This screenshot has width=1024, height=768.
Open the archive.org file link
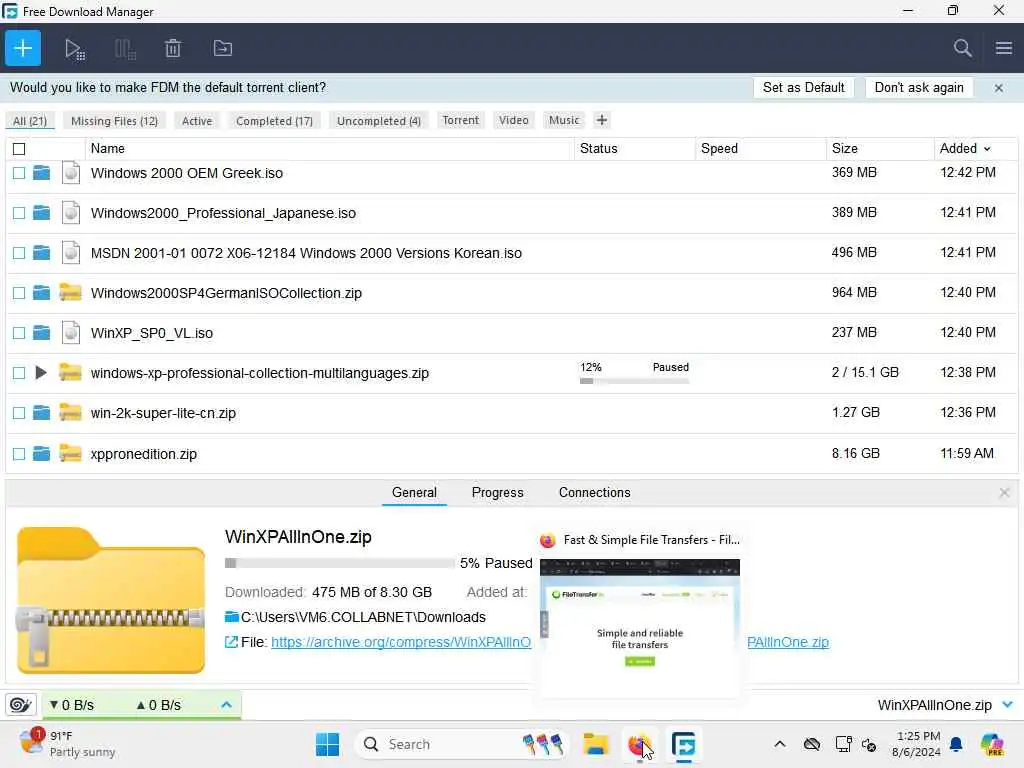400,642
